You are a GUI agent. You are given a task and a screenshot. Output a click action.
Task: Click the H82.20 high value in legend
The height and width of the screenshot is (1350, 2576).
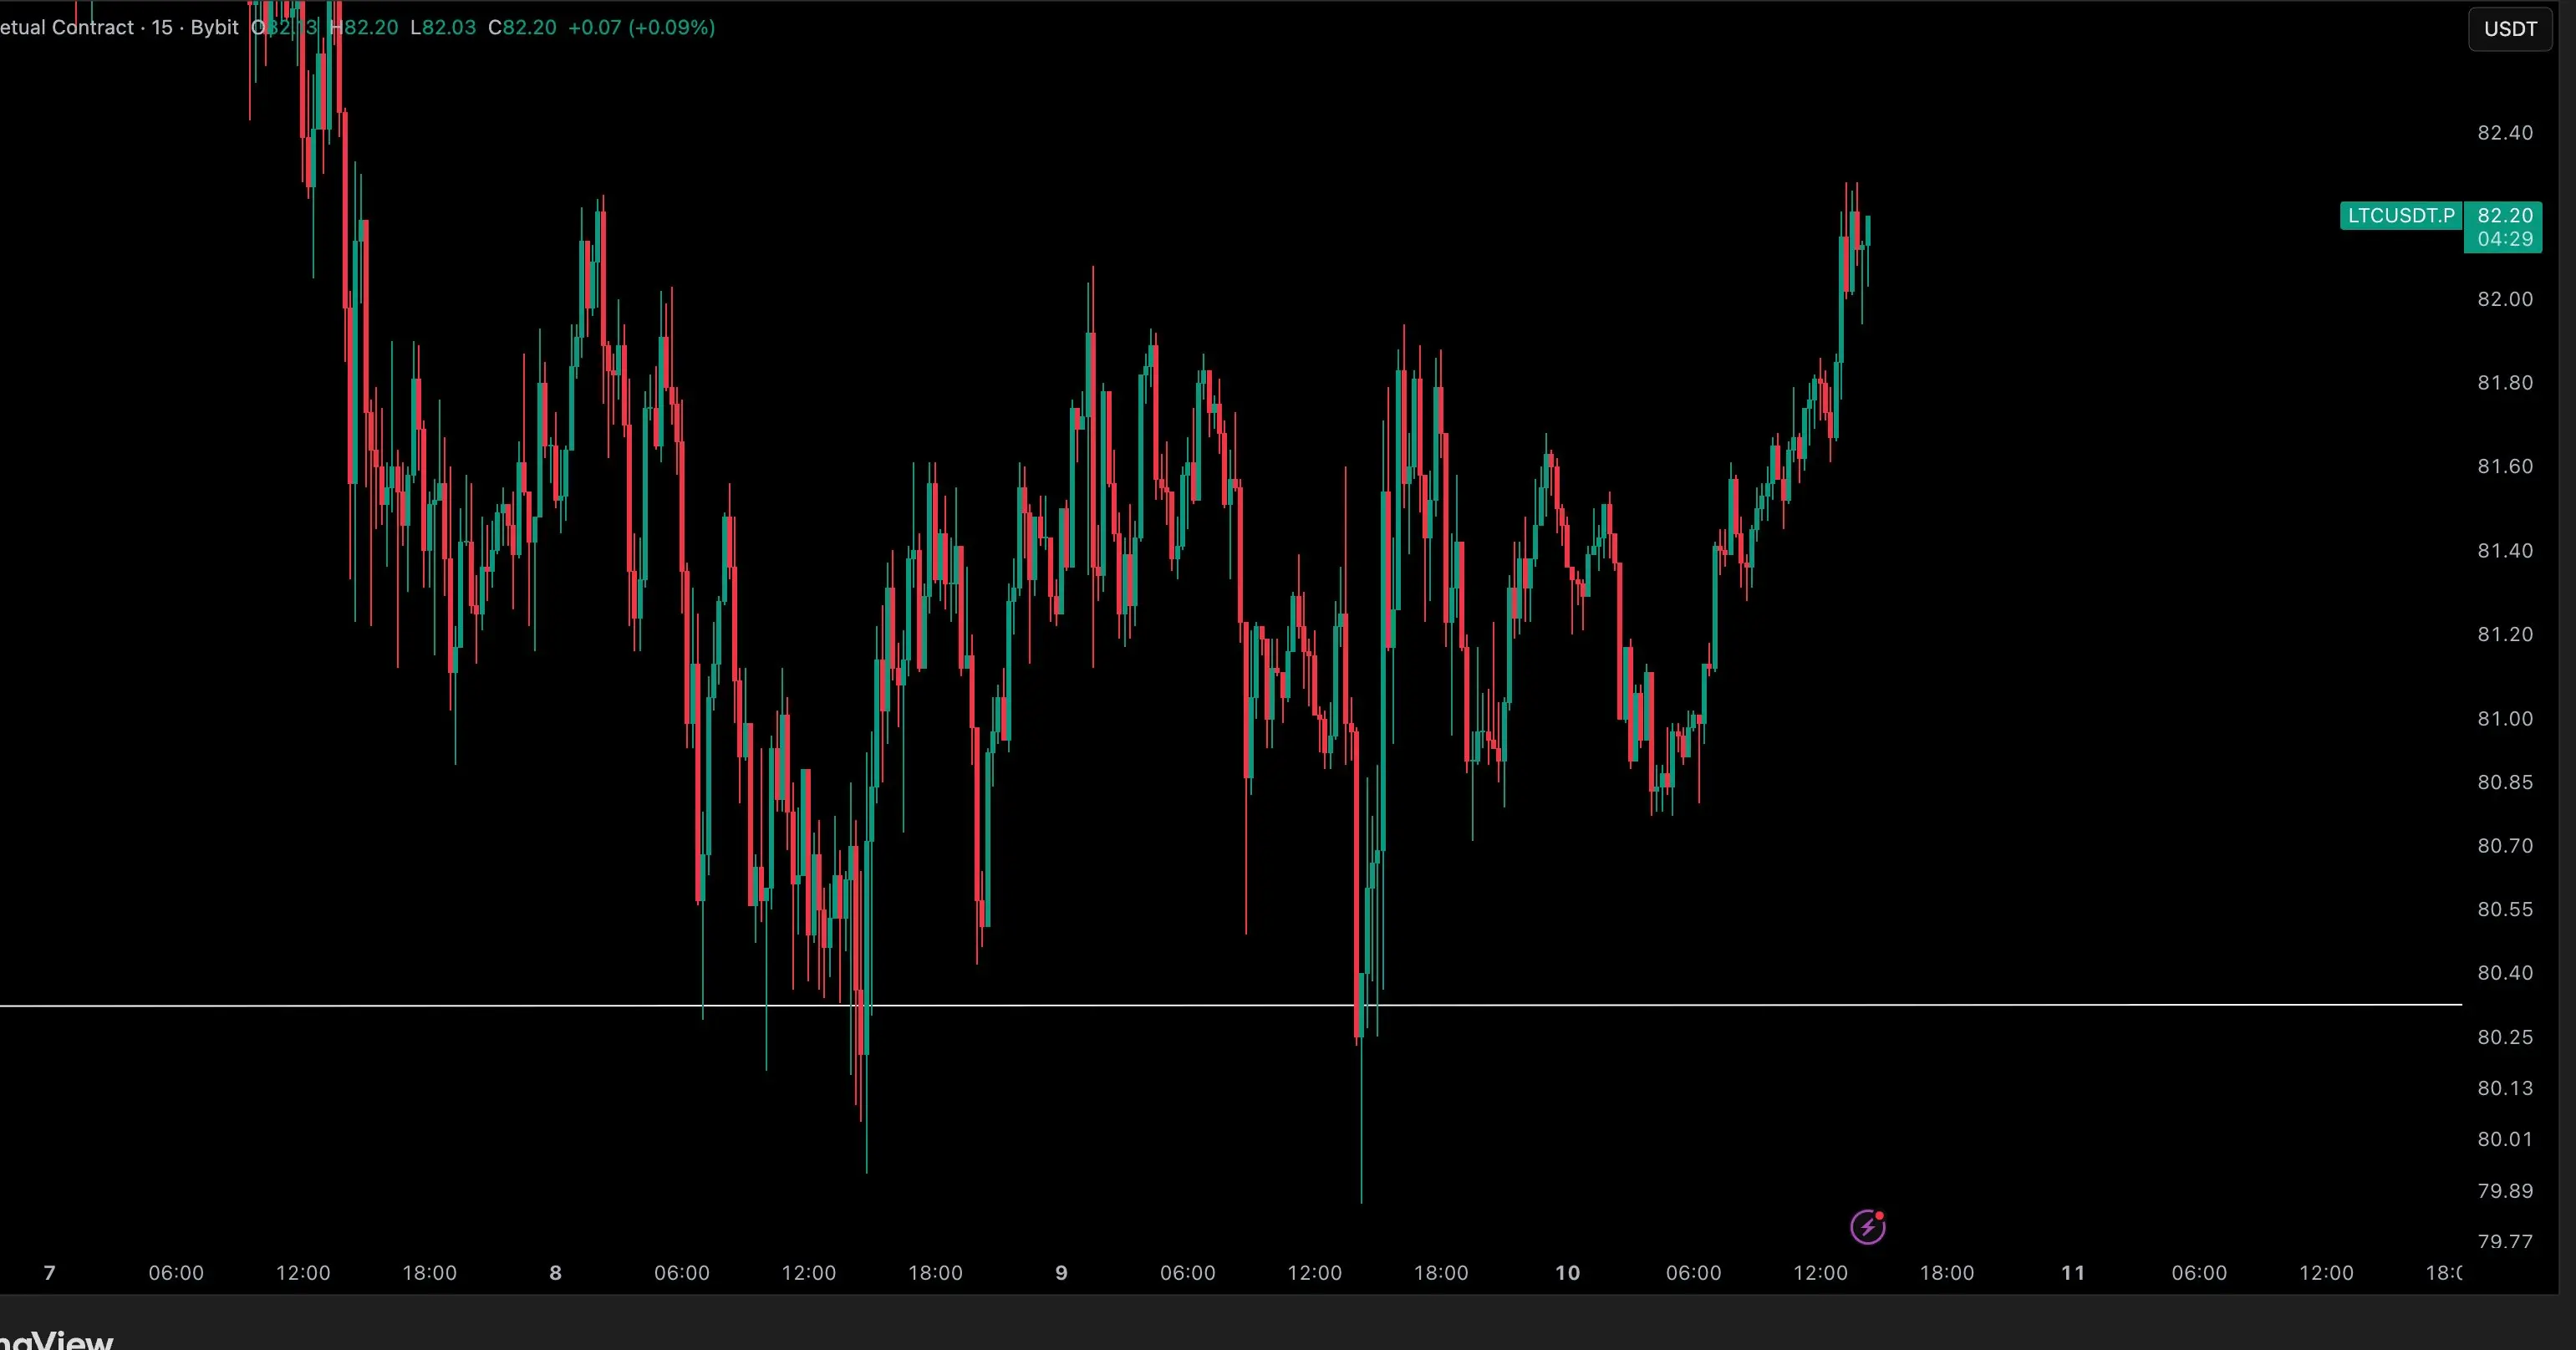[x=364, y=28]
